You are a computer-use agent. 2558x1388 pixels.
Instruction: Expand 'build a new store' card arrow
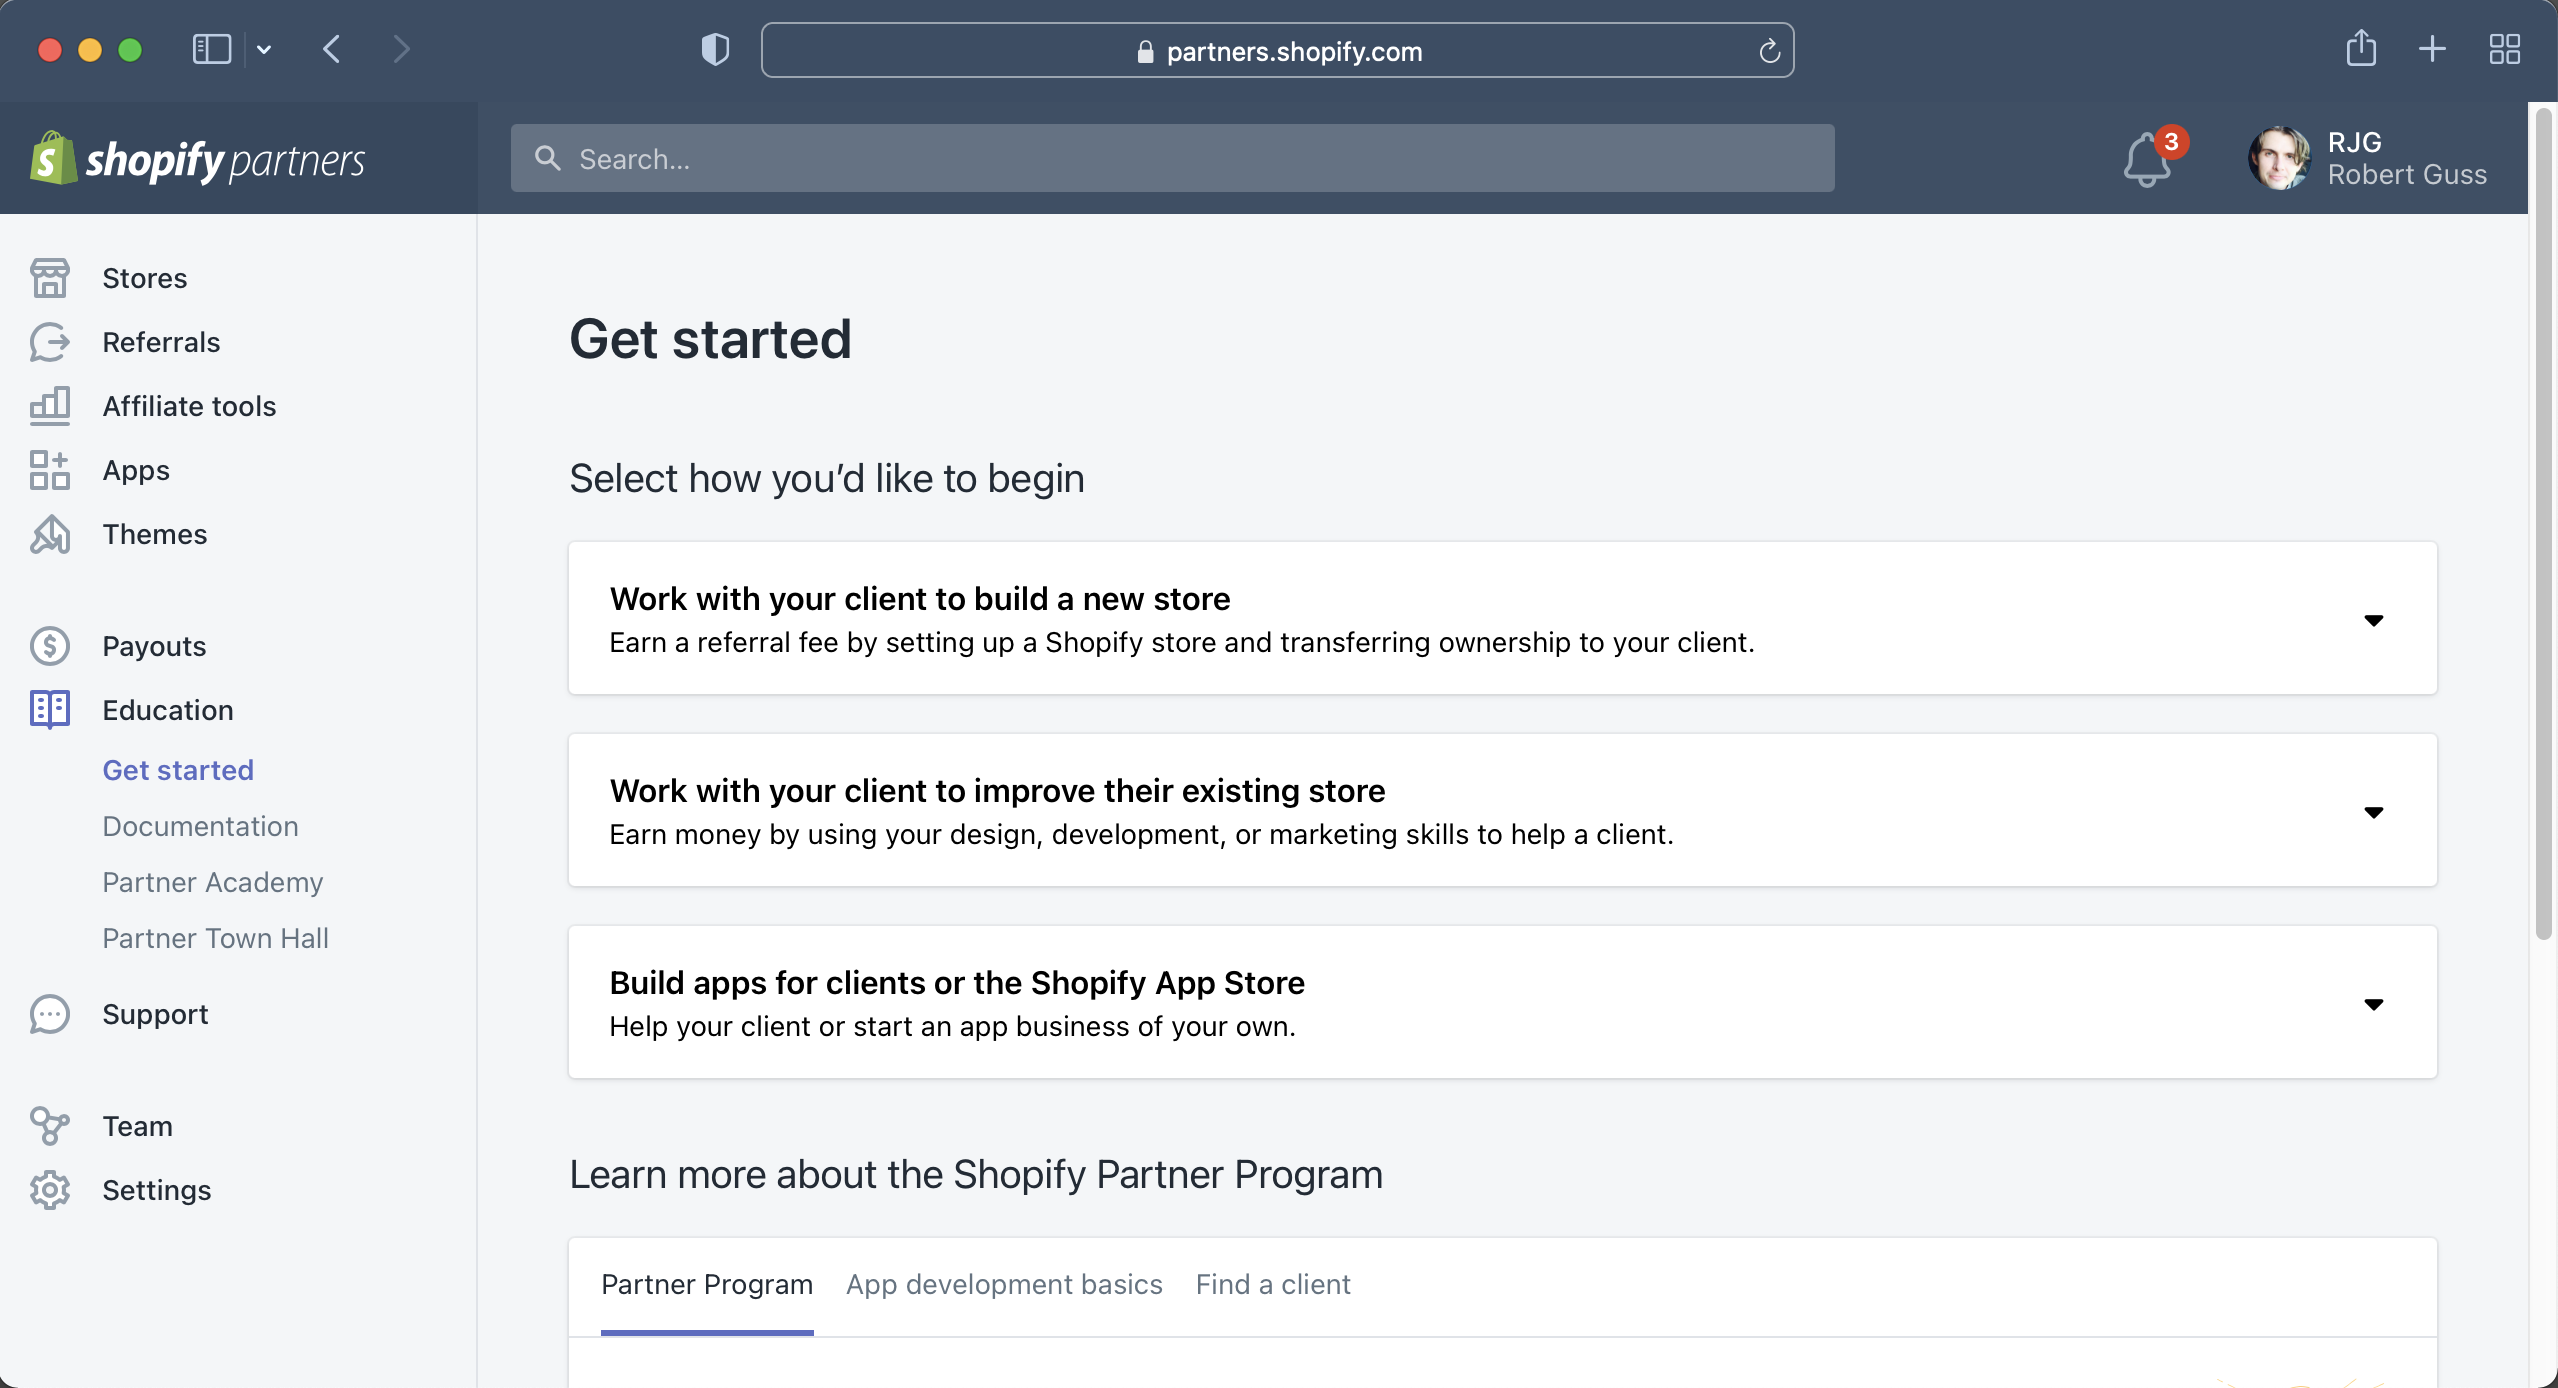[x=2373, y=621]
